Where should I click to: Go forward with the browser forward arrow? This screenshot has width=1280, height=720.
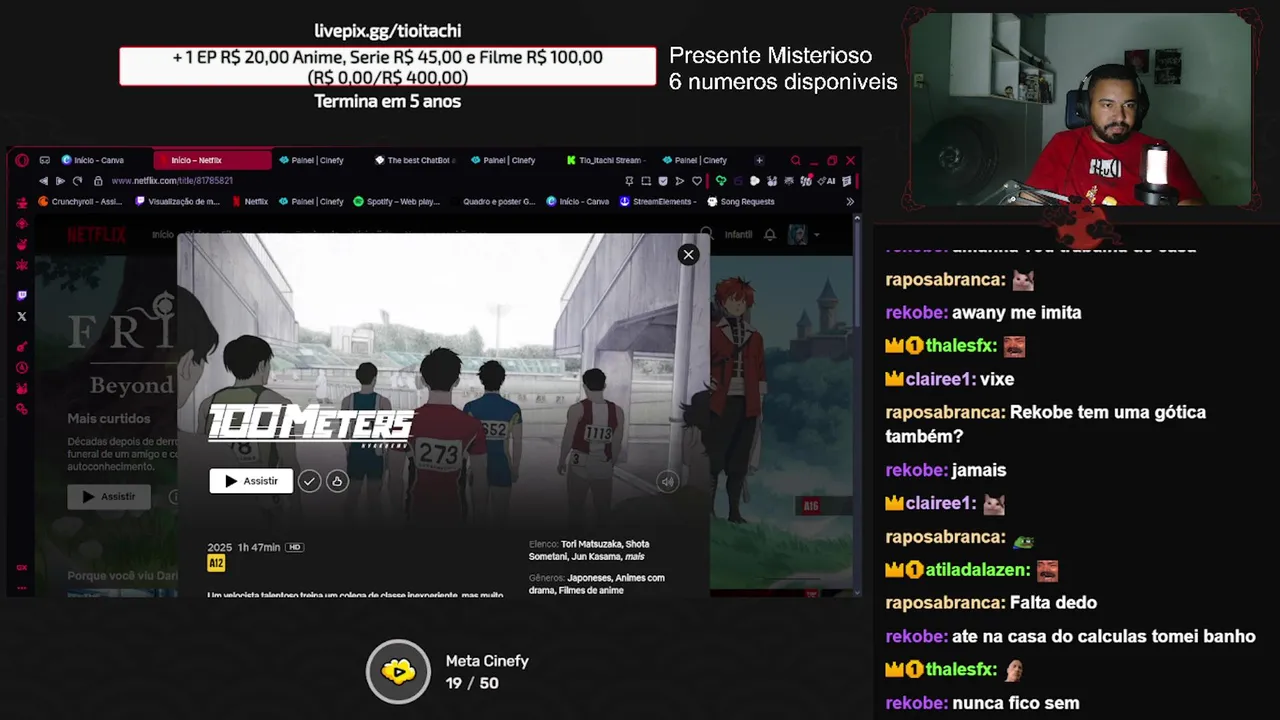(60, 181)
